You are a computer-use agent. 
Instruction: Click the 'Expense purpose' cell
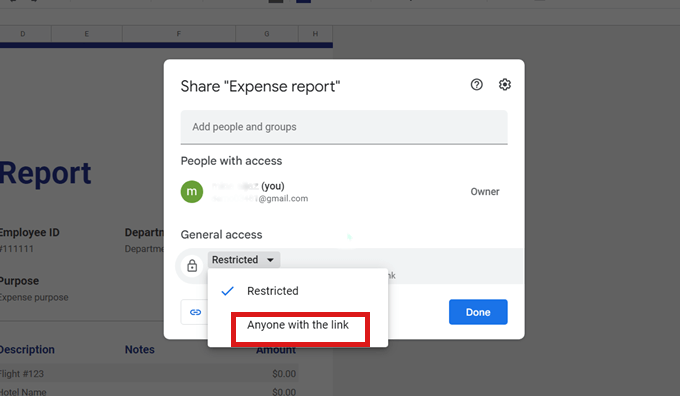pyautogui.click(x=34, y=298)
